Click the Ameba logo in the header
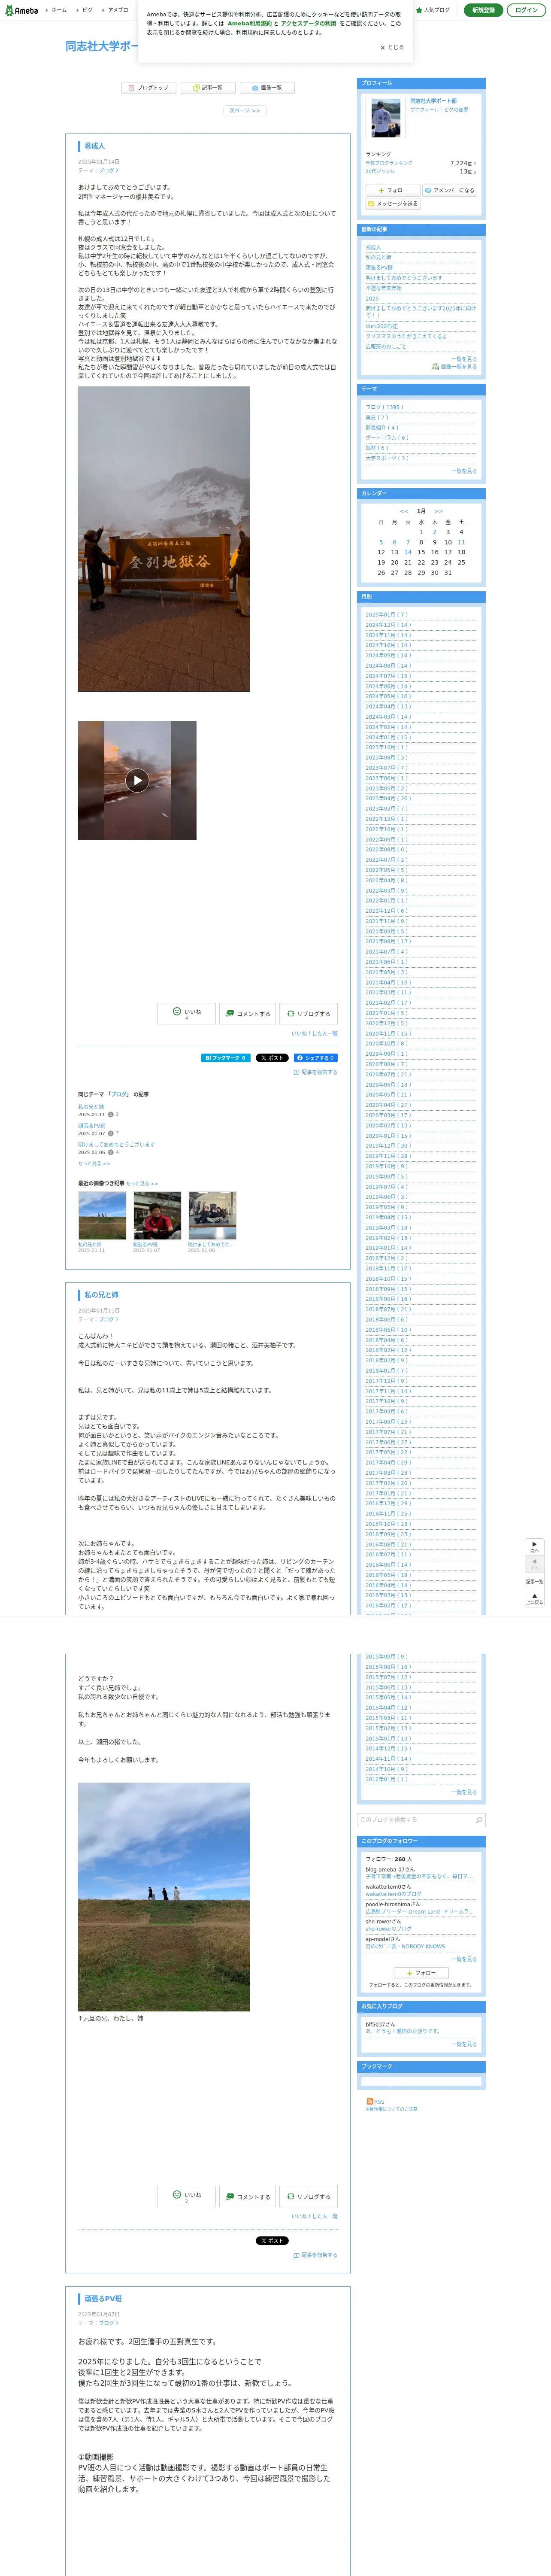This screenshot has height=2576, width=551. tap(21, 10)
